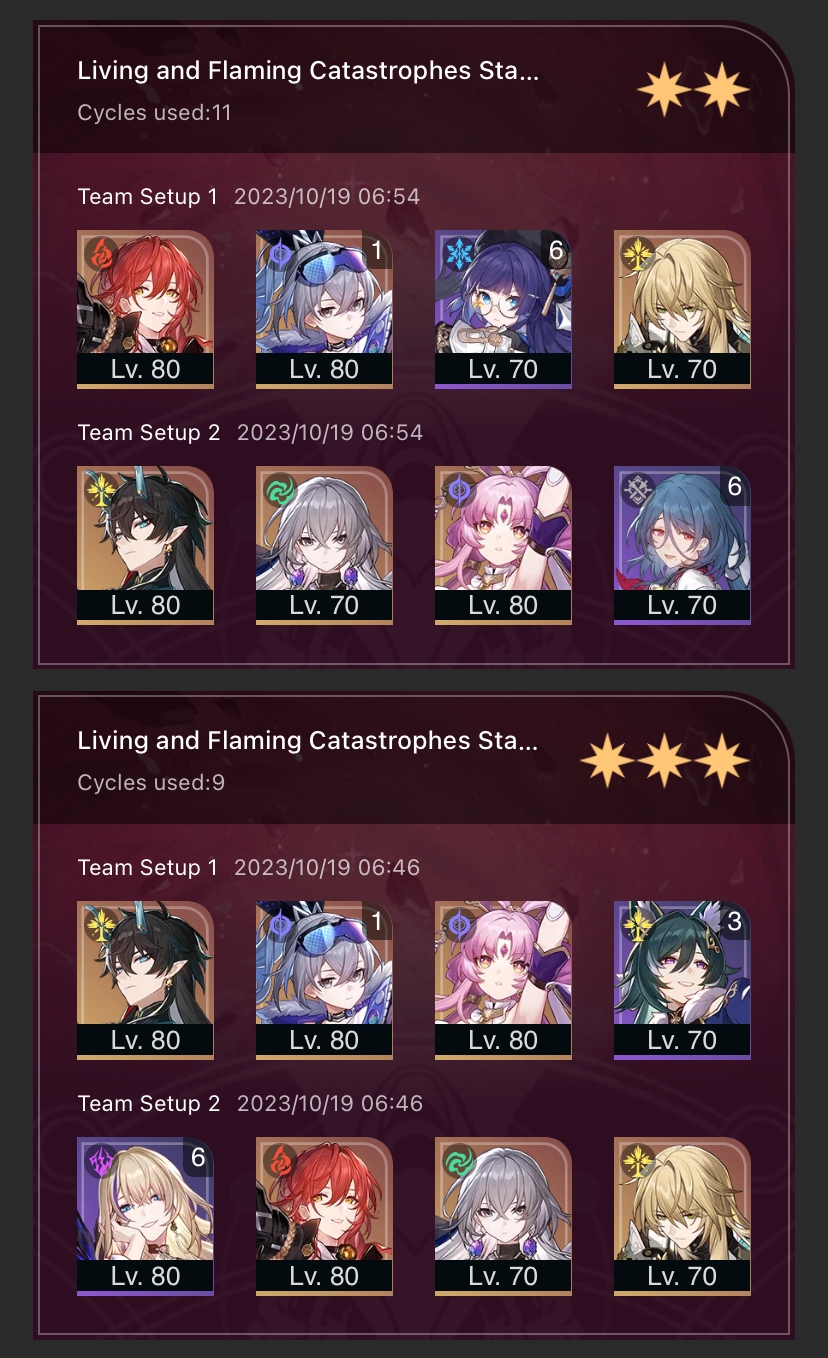Tap the eidolon 3 badge on Yukong
The height and width of the screenshot is (1358, 828).
tap(734, 921)
